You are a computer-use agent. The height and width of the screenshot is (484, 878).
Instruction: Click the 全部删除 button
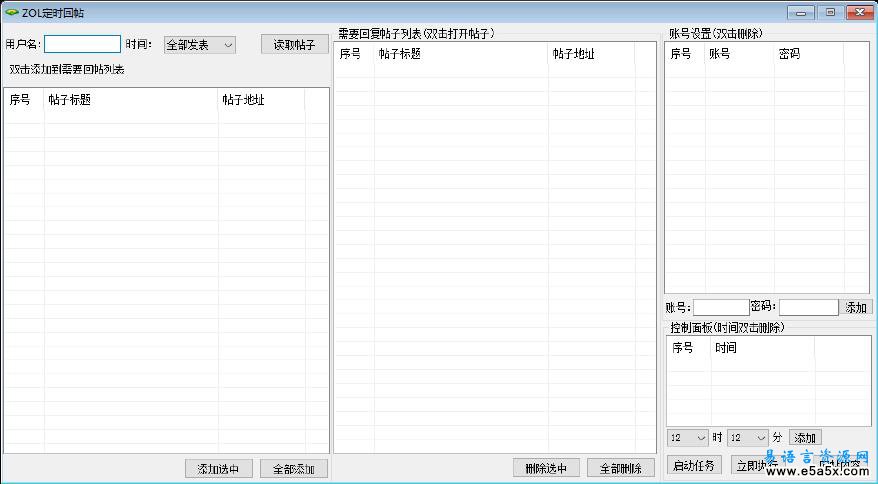tap(621, 468)
